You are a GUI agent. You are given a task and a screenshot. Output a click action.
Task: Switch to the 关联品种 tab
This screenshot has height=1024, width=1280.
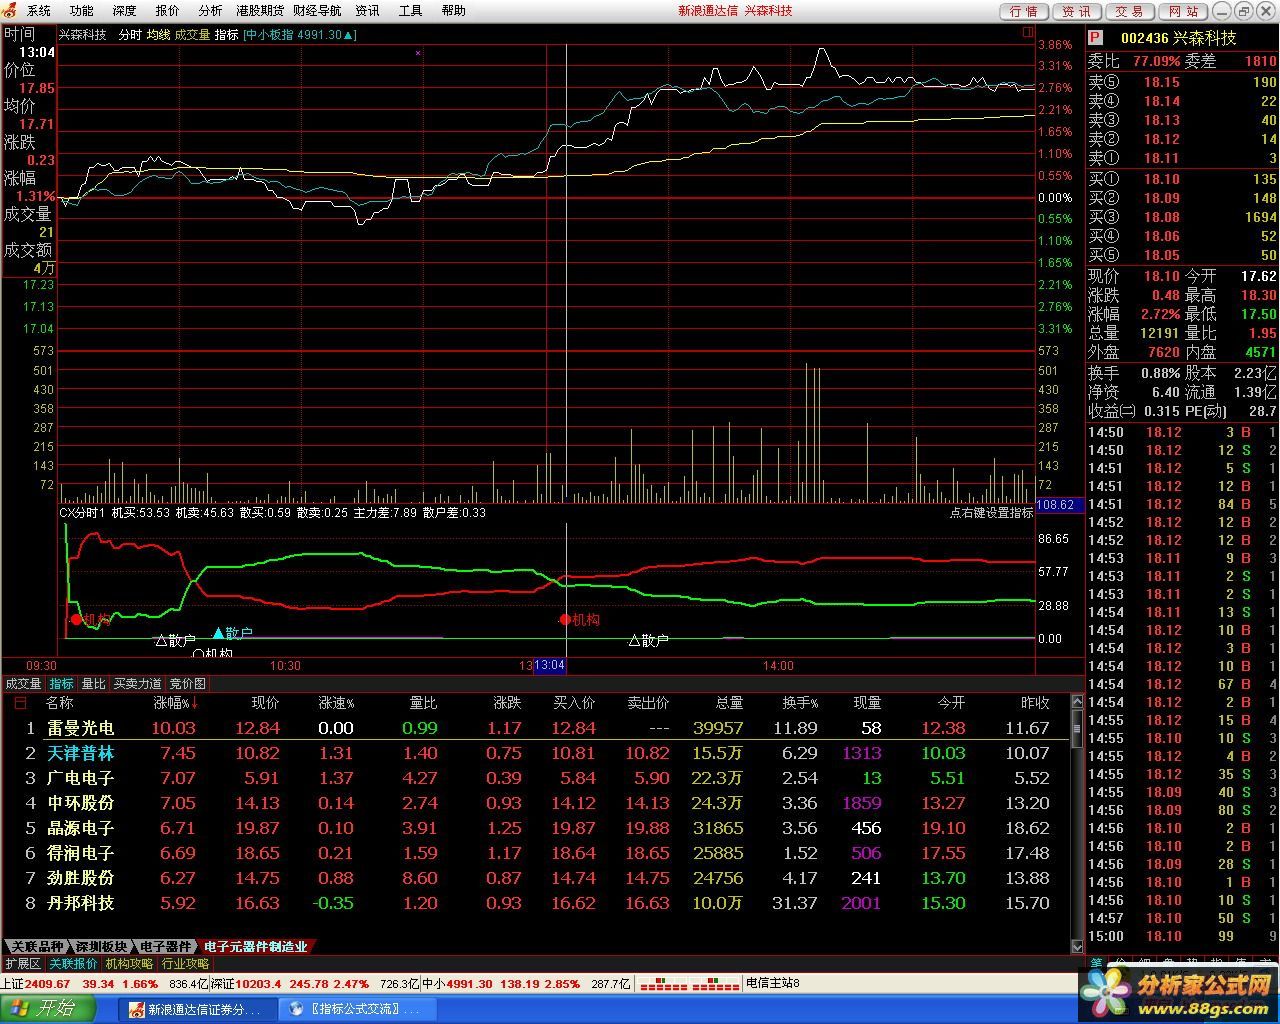pos(36,946)
